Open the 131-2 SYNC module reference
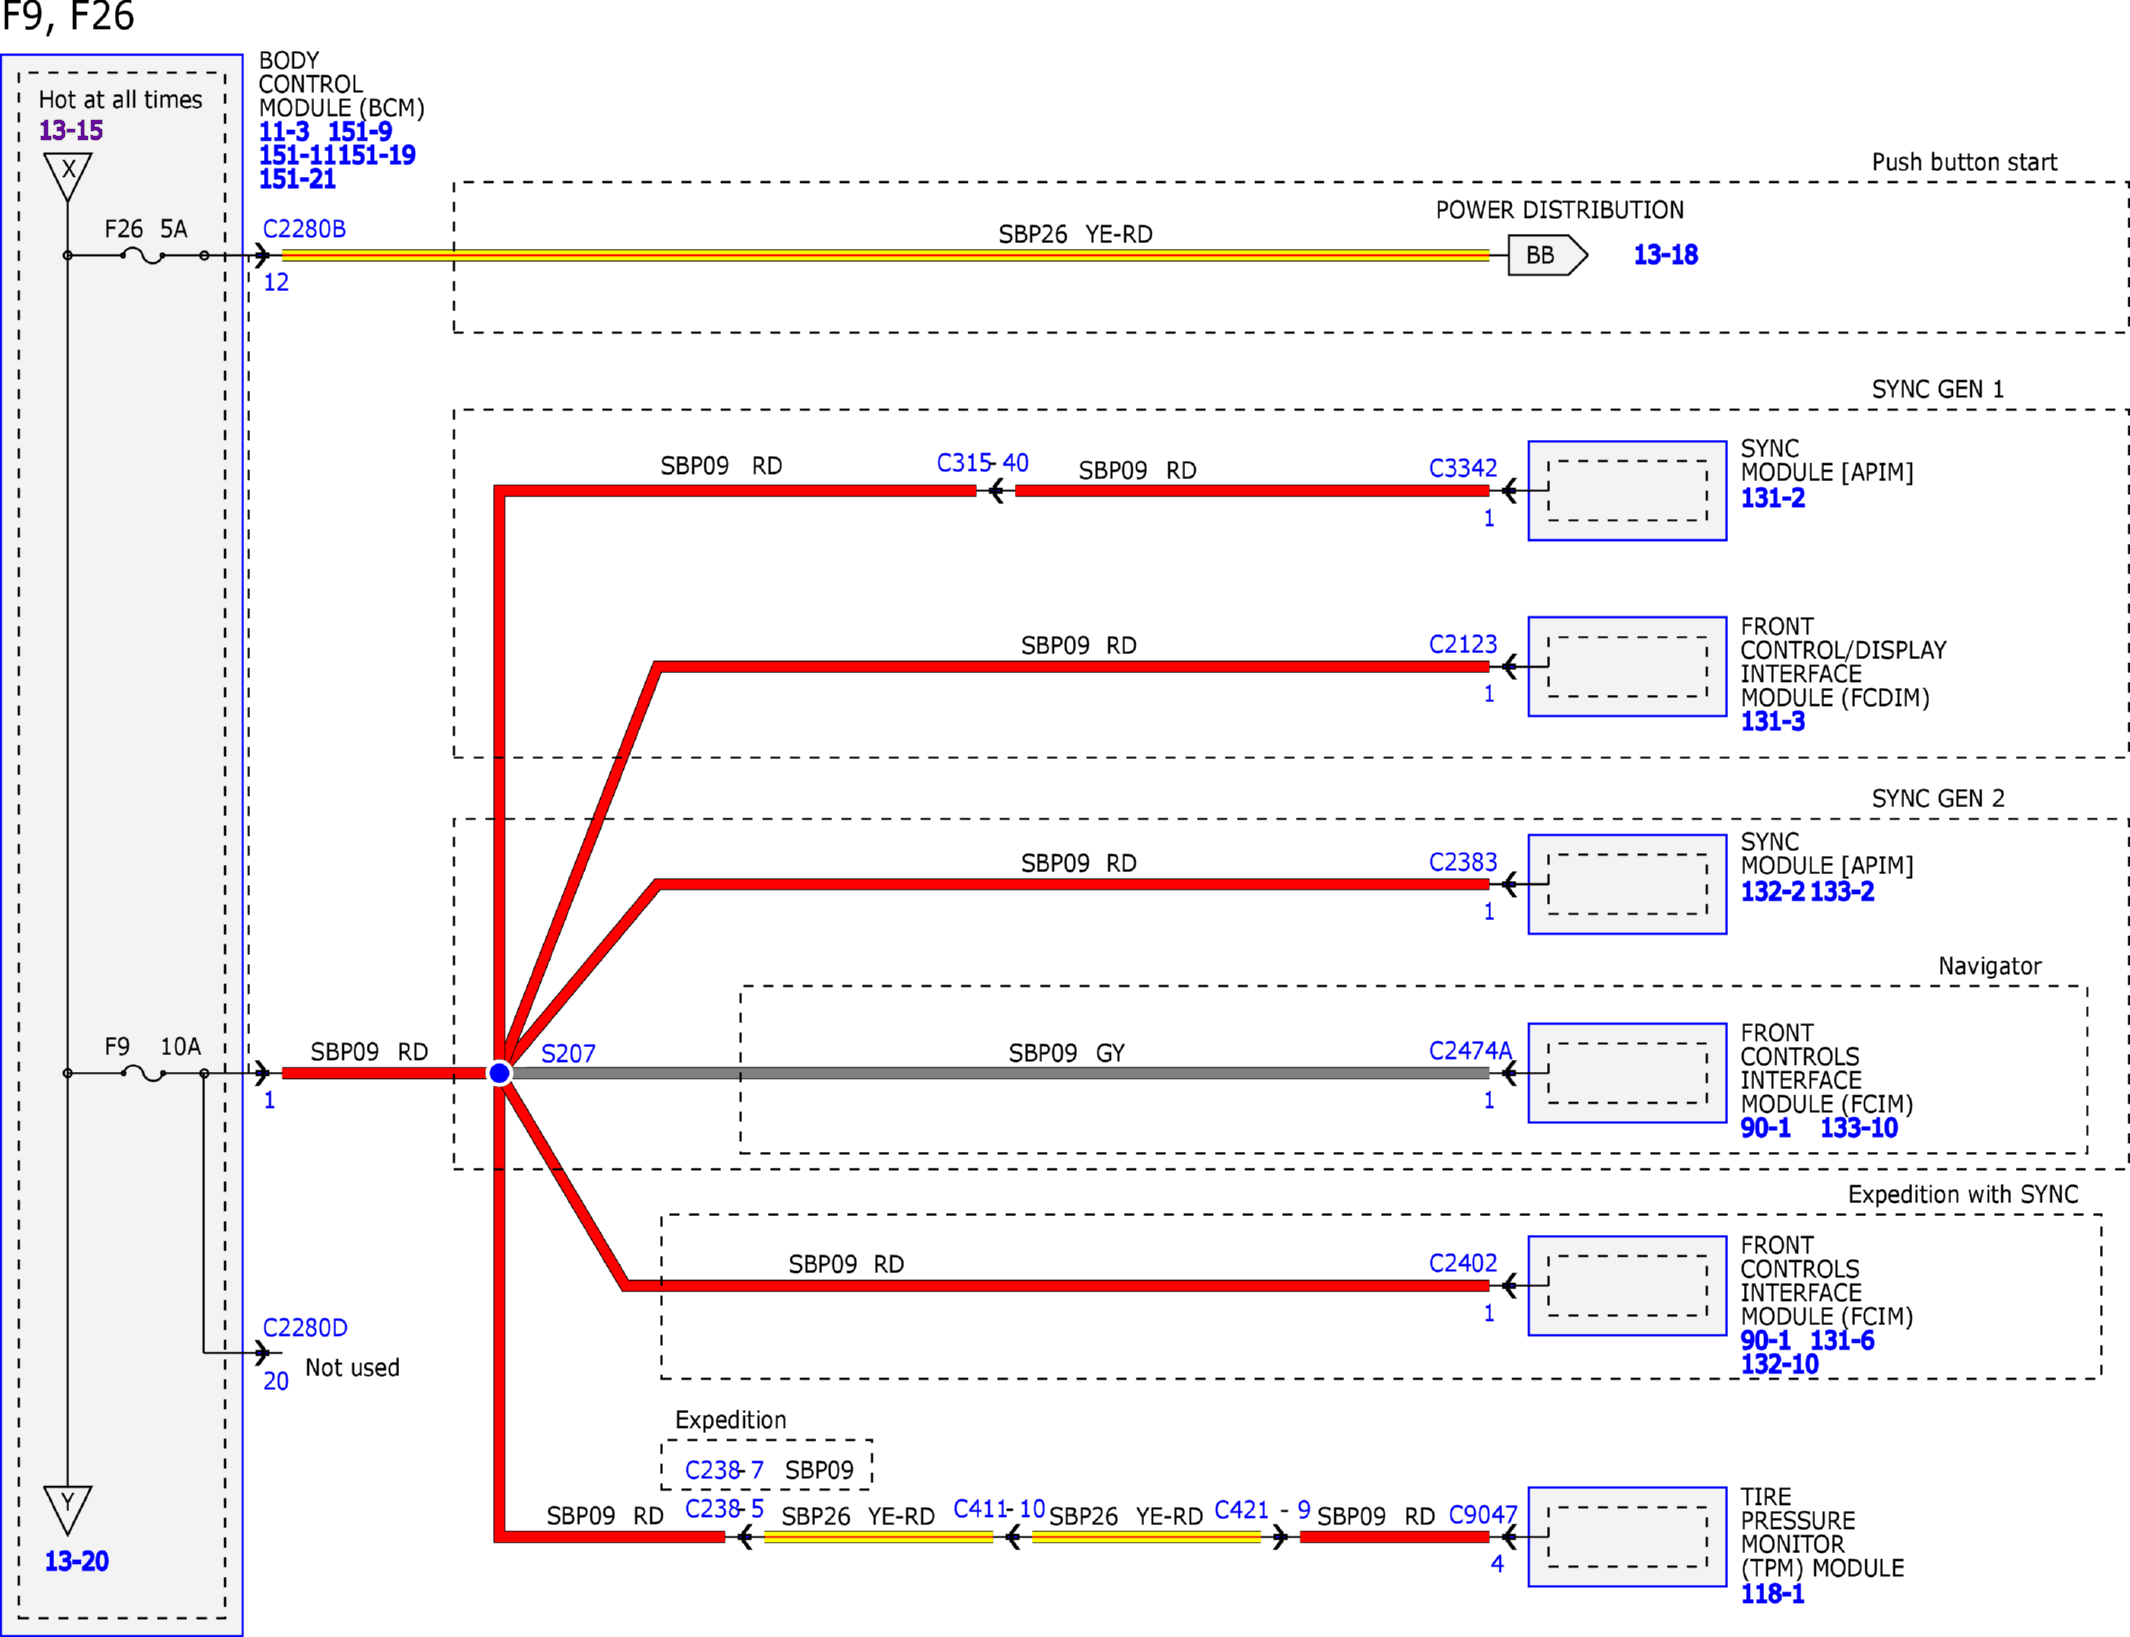The width and height of the screenshot is (2130, 1637). tap(1773, 498)
